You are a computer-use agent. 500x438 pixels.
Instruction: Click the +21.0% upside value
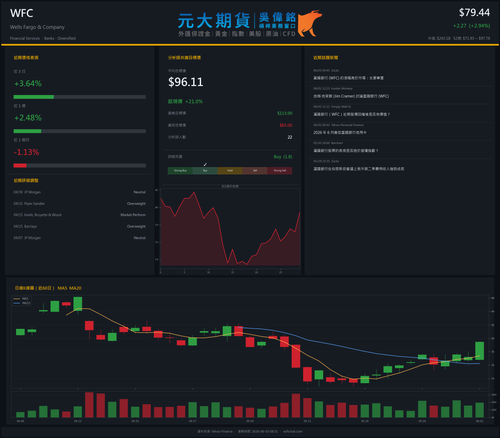coord(194,101)
